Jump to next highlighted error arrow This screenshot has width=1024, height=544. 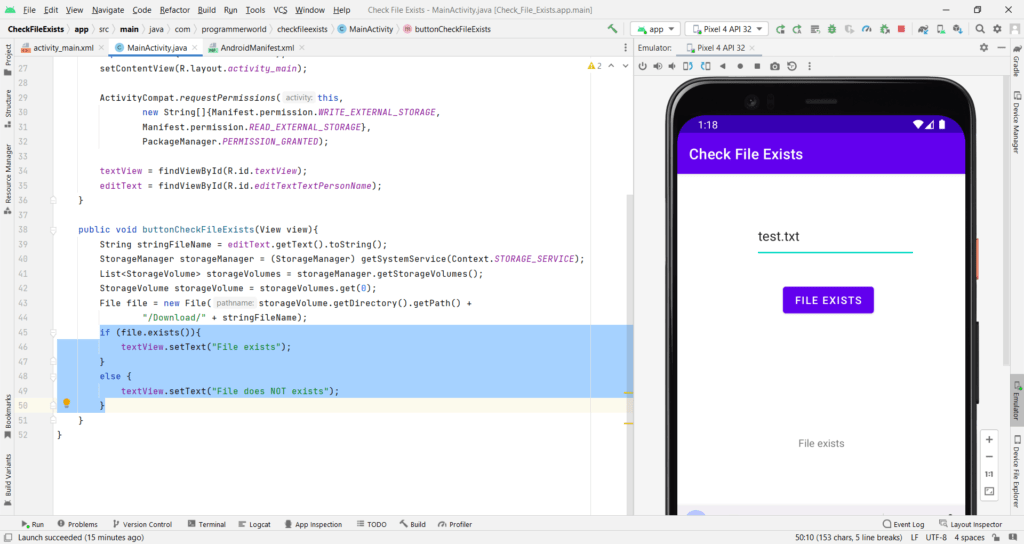click(x=625, y=66)
